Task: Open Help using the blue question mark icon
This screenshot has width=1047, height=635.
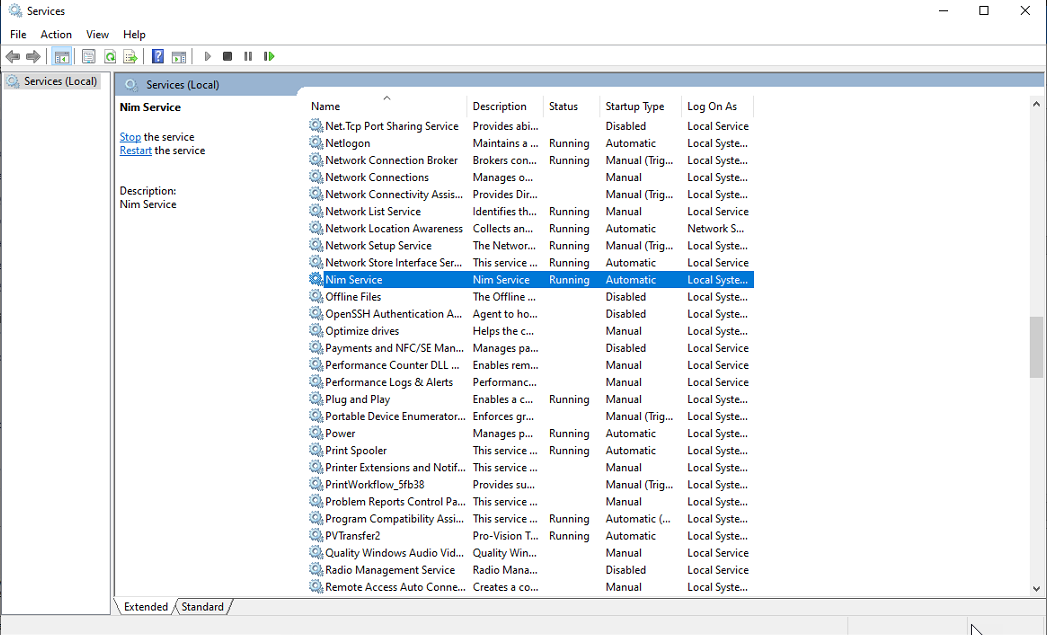Action: click(157, 56)
